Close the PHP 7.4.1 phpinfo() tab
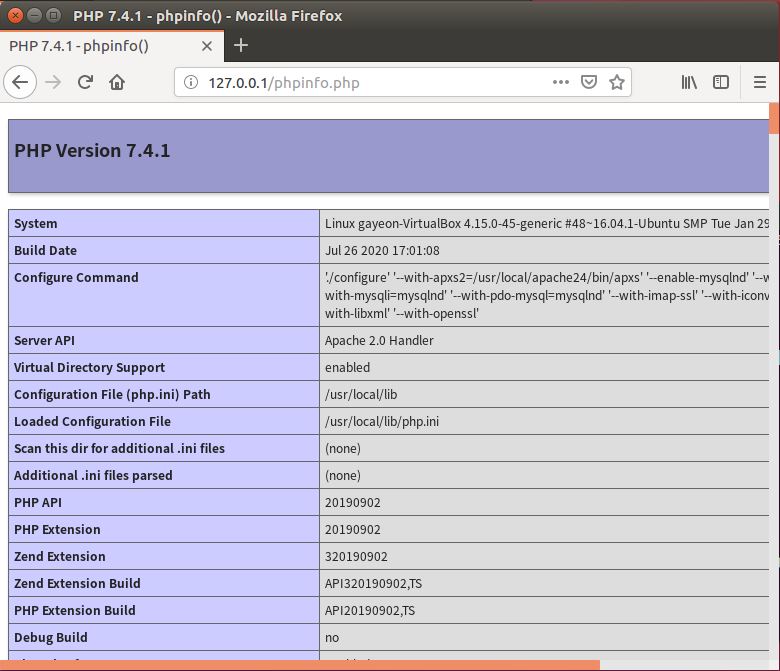The width and height of the screenshot is (780, 671). click(x=207, y=46)
